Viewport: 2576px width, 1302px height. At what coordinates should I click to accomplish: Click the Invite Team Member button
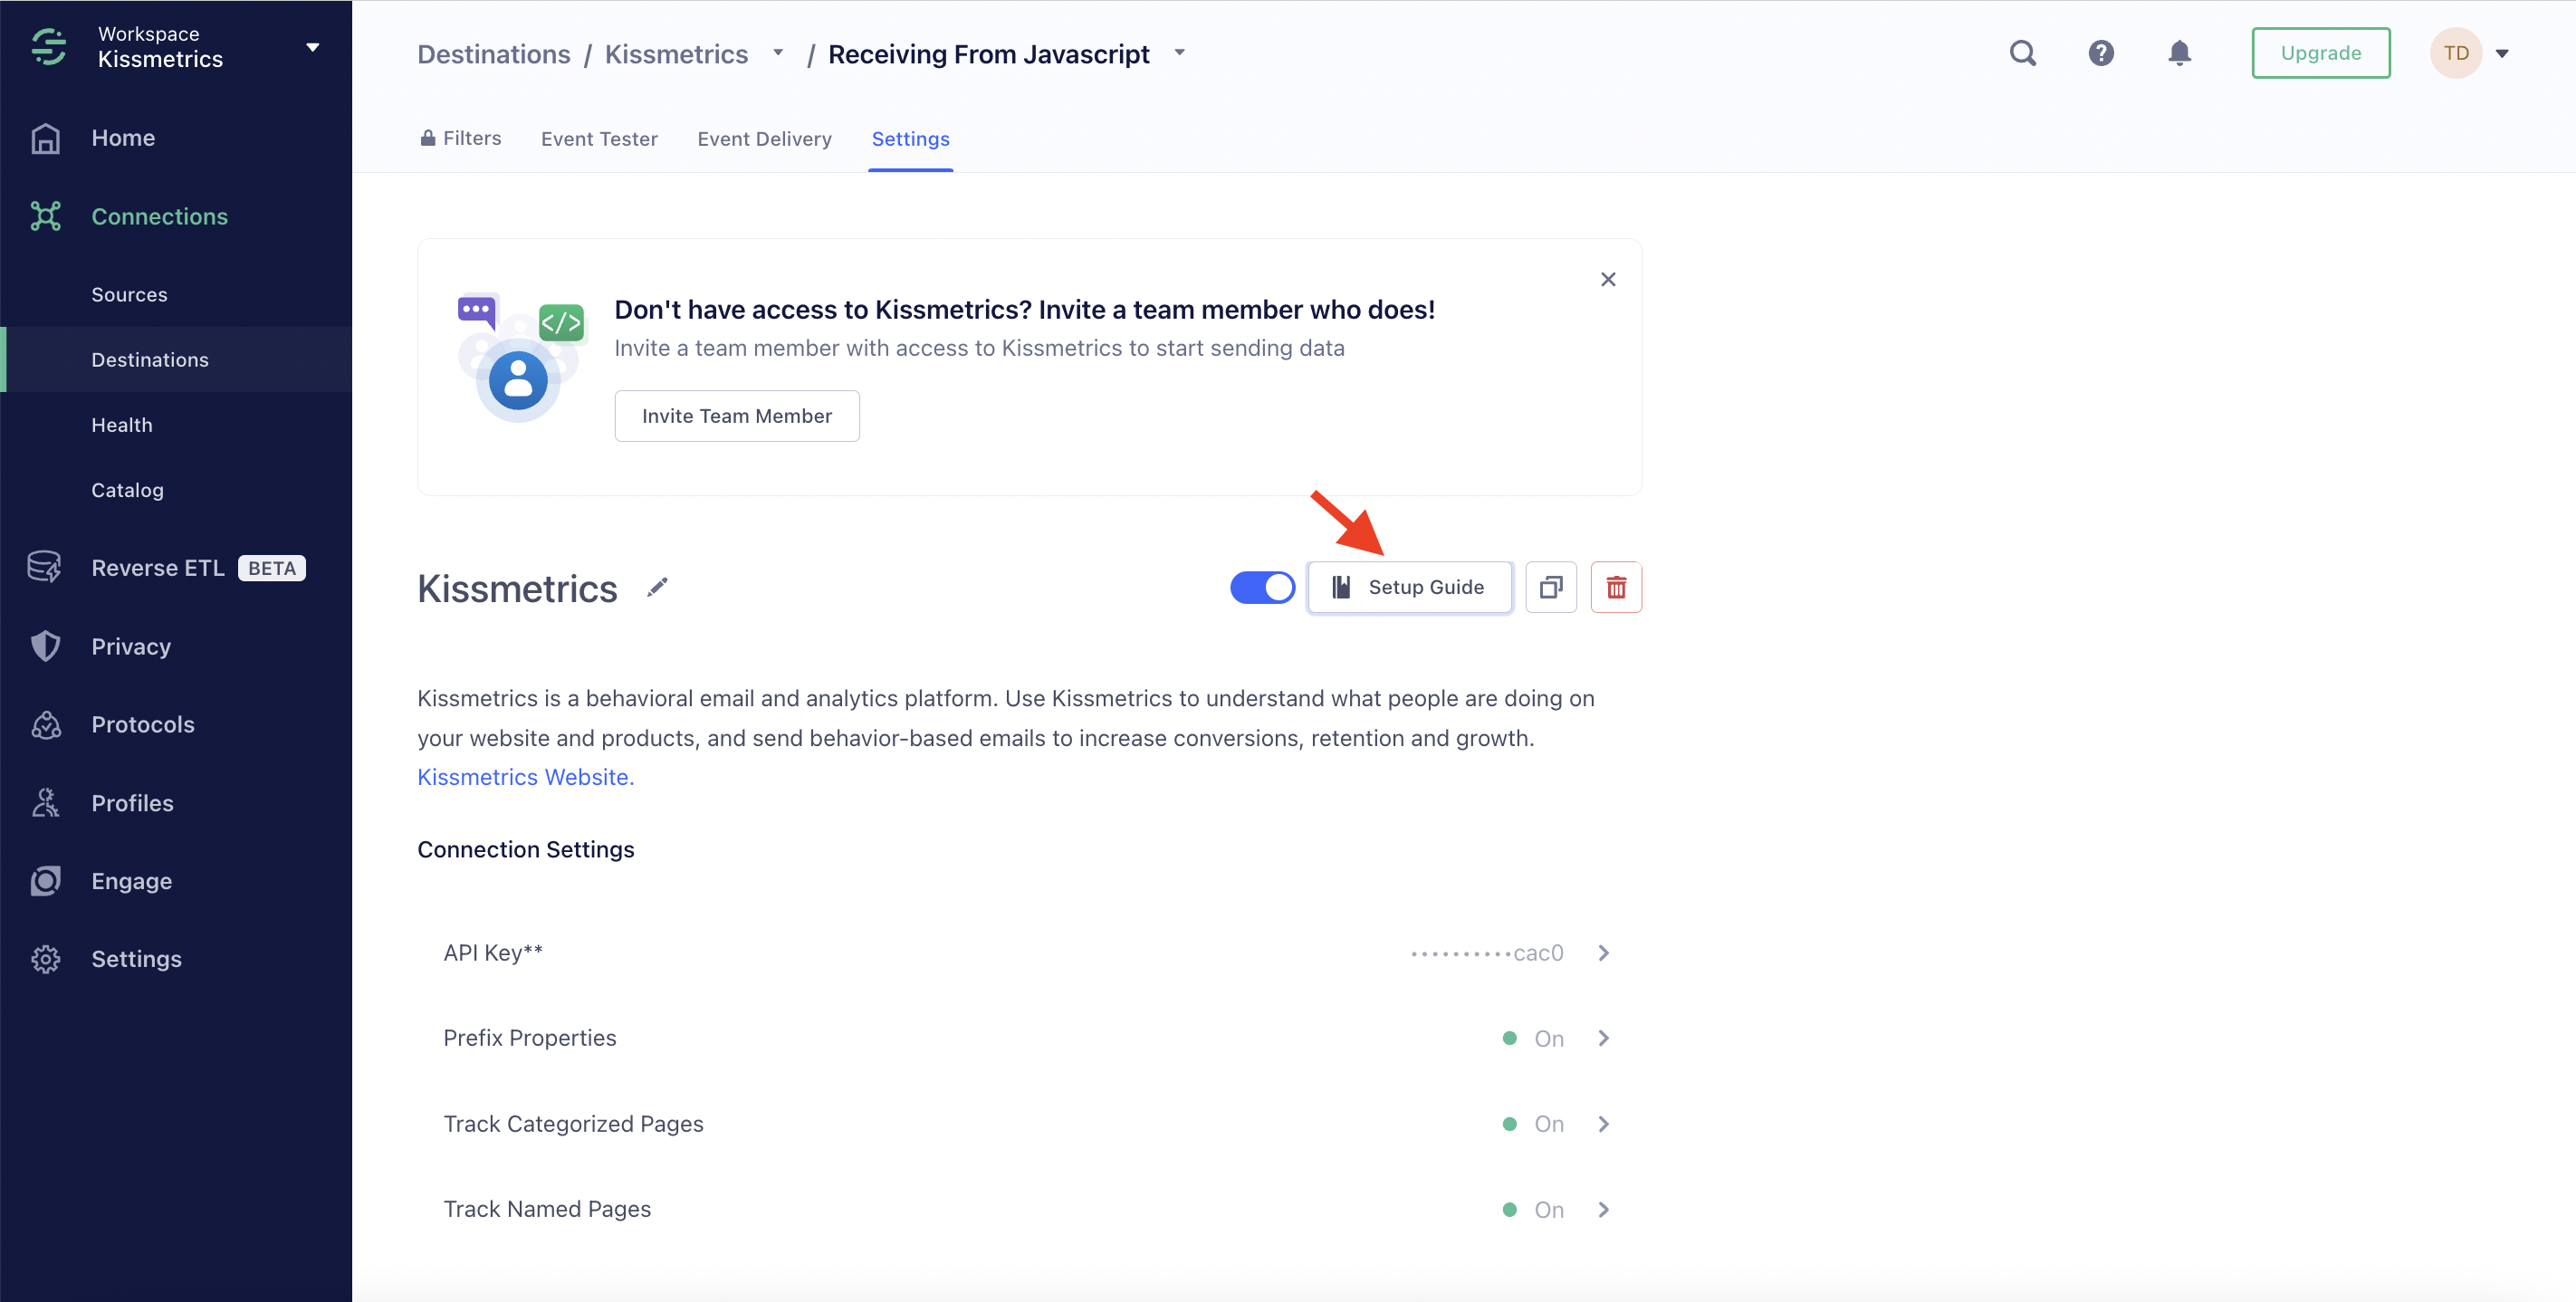tap(736, 416)
